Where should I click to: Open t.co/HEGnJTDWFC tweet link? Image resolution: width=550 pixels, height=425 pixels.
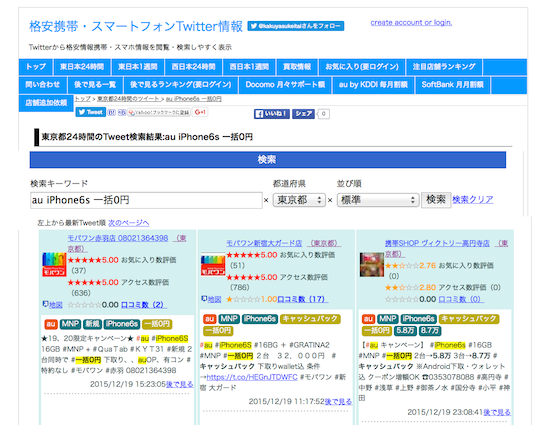[x=252, y=377]
